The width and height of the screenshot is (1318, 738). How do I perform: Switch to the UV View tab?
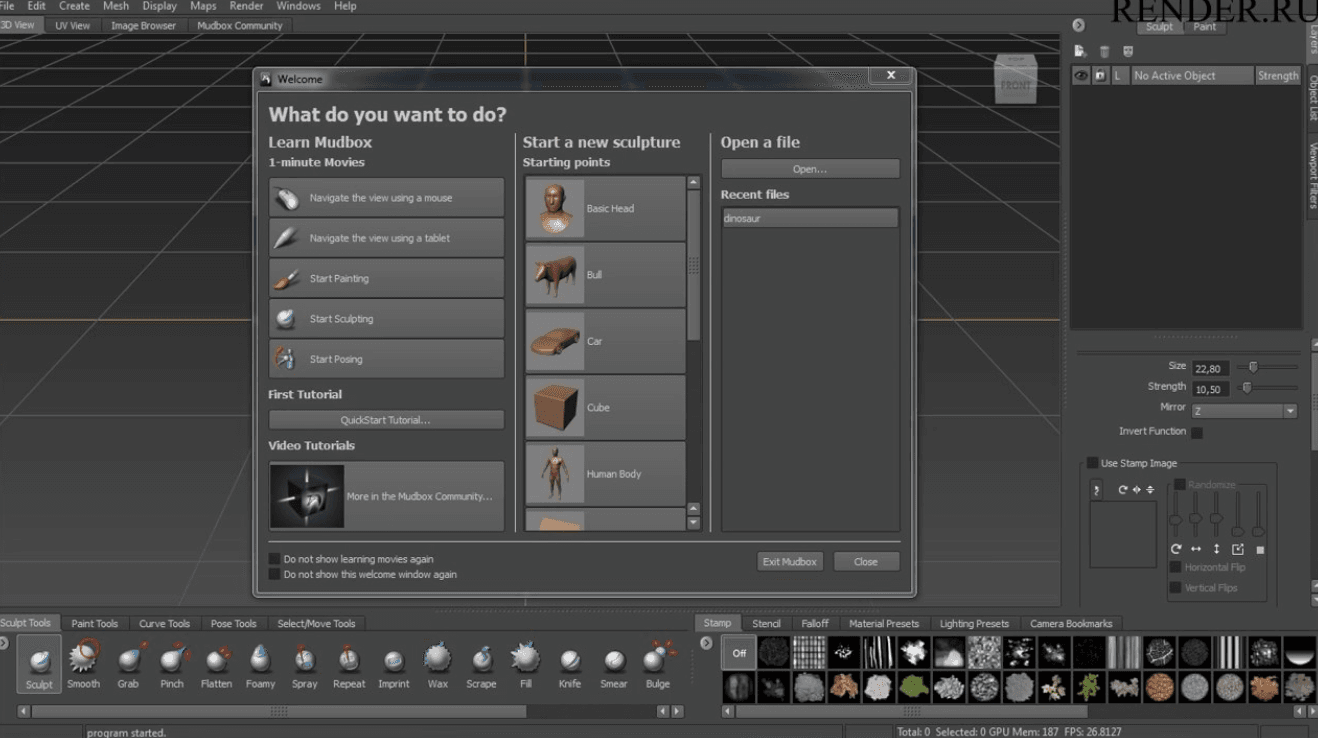(72, 26)
